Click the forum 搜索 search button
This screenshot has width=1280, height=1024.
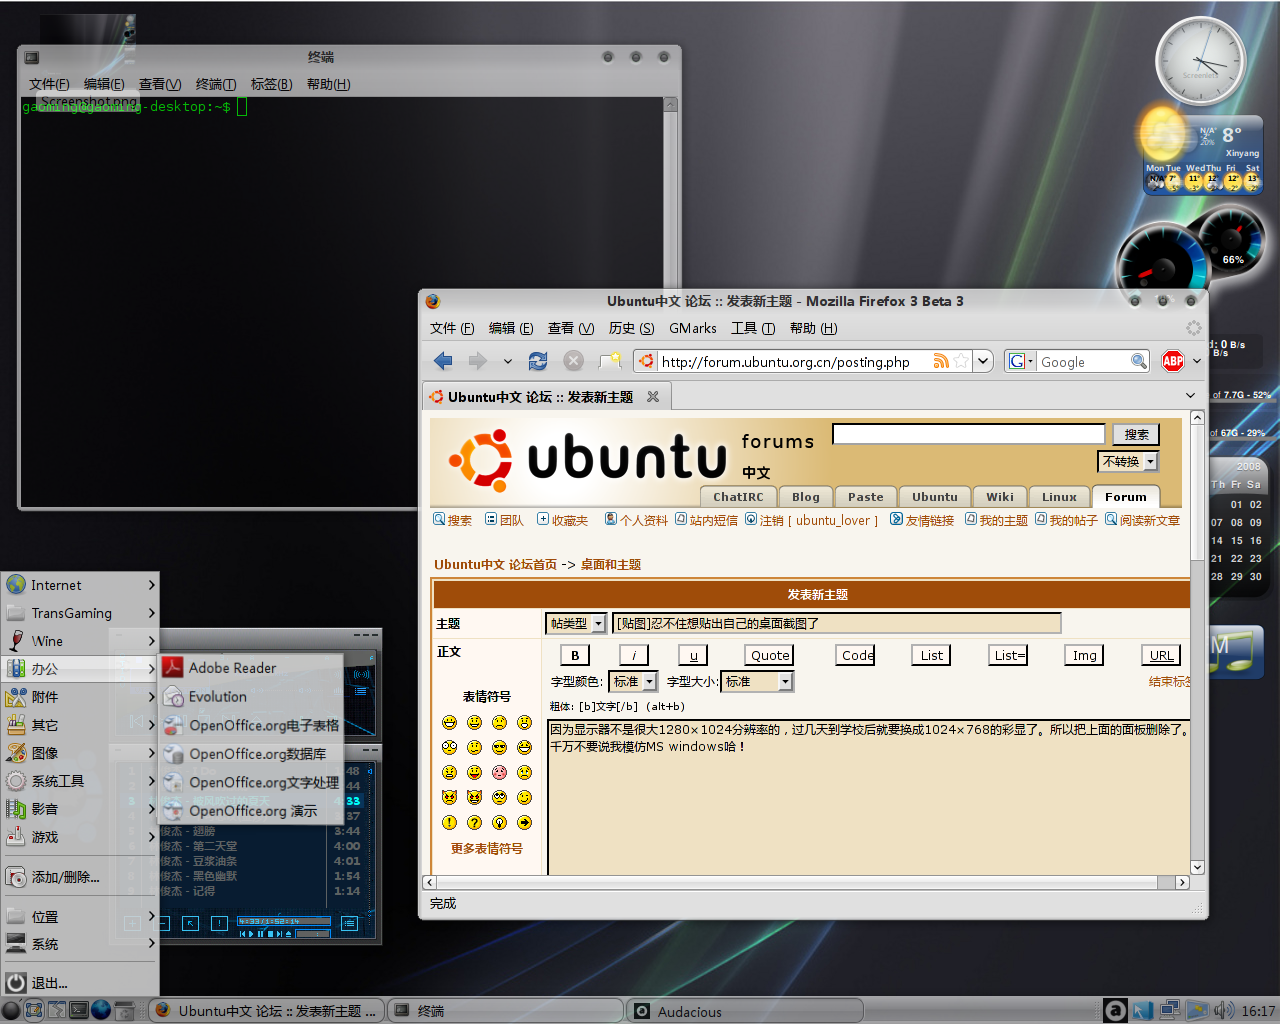[1136, 434]
